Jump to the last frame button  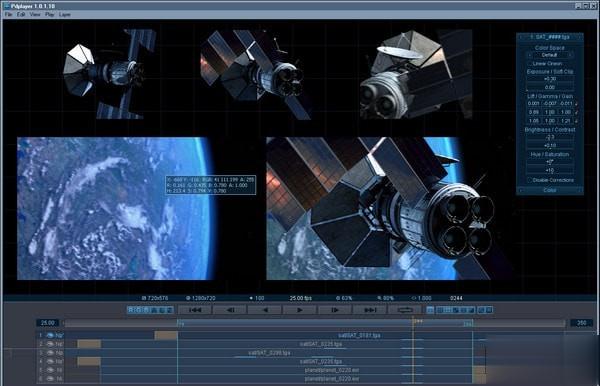coord(370,310)
